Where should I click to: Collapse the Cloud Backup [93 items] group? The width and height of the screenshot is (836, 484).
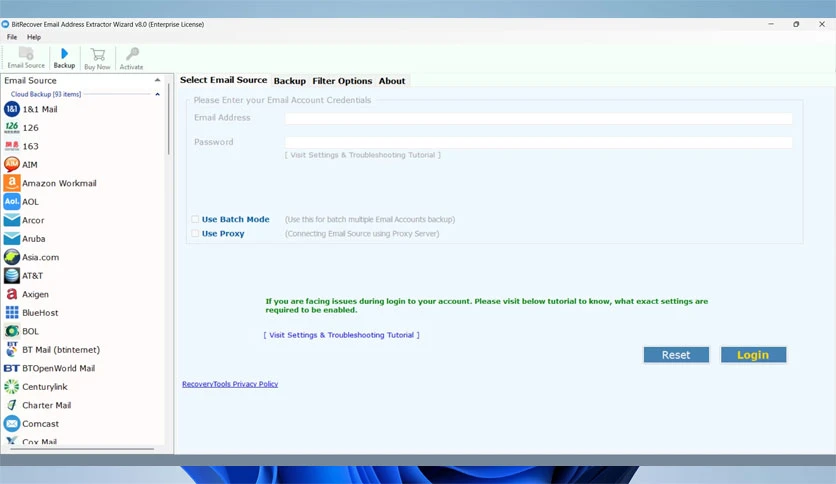pos(157,94)
